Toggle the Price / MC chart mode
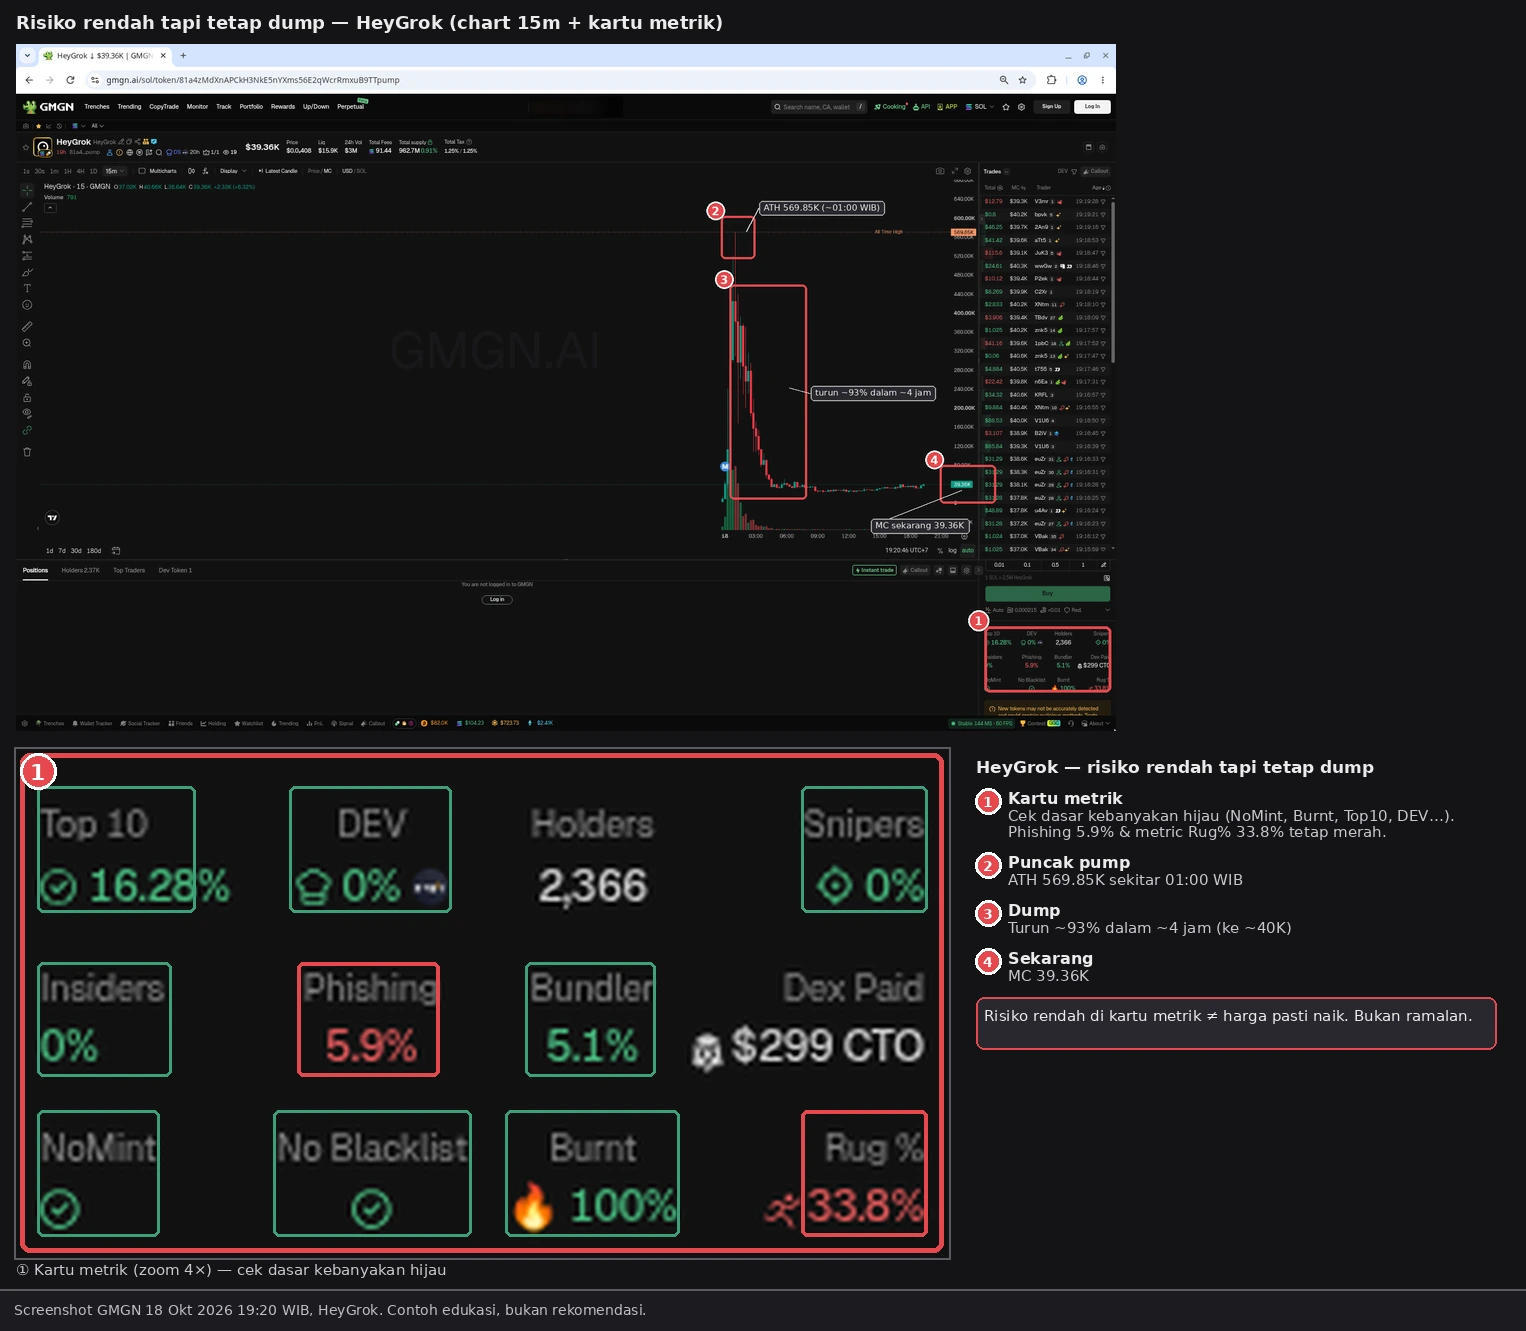Screen dimensions: 1526x1331 (320, 171)
